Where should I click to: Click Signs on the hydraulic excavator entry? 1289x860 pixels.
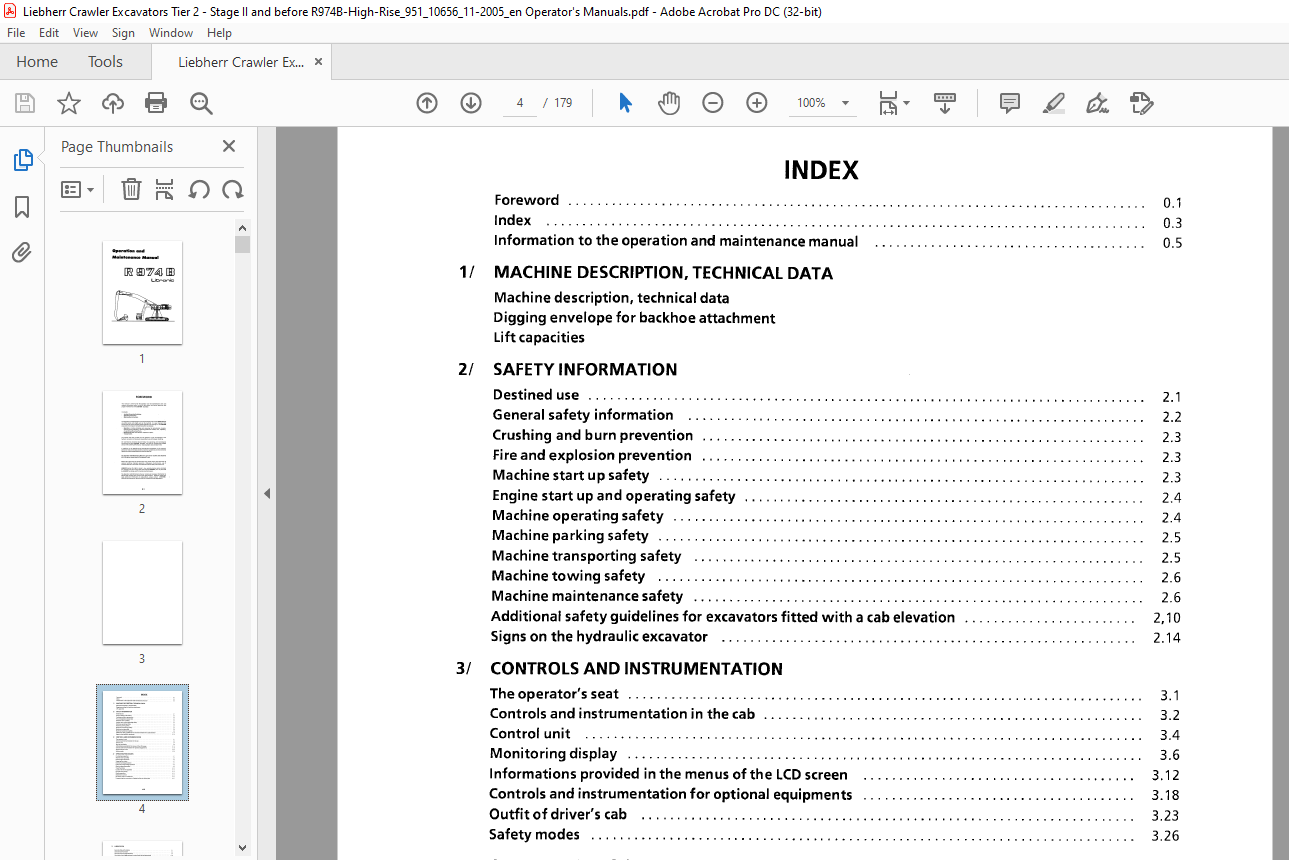[x=599, y=636]
